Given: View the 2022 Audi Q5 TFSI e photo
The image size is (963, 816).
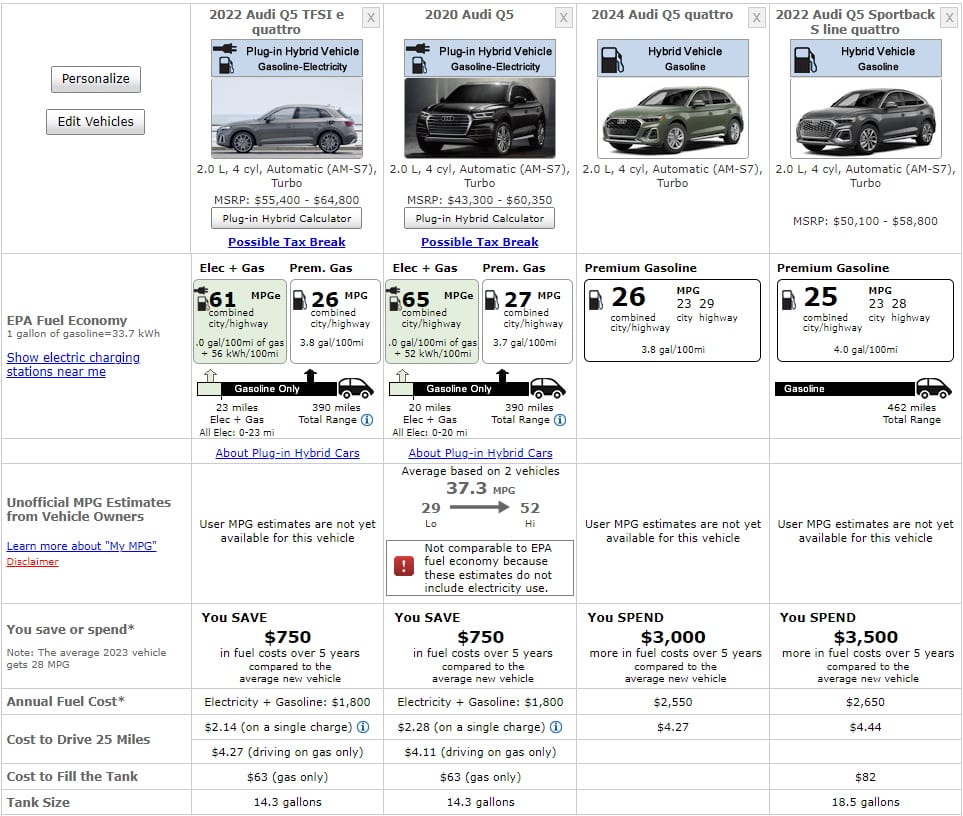Looking at the screenshot, I should tap(287, 118).
